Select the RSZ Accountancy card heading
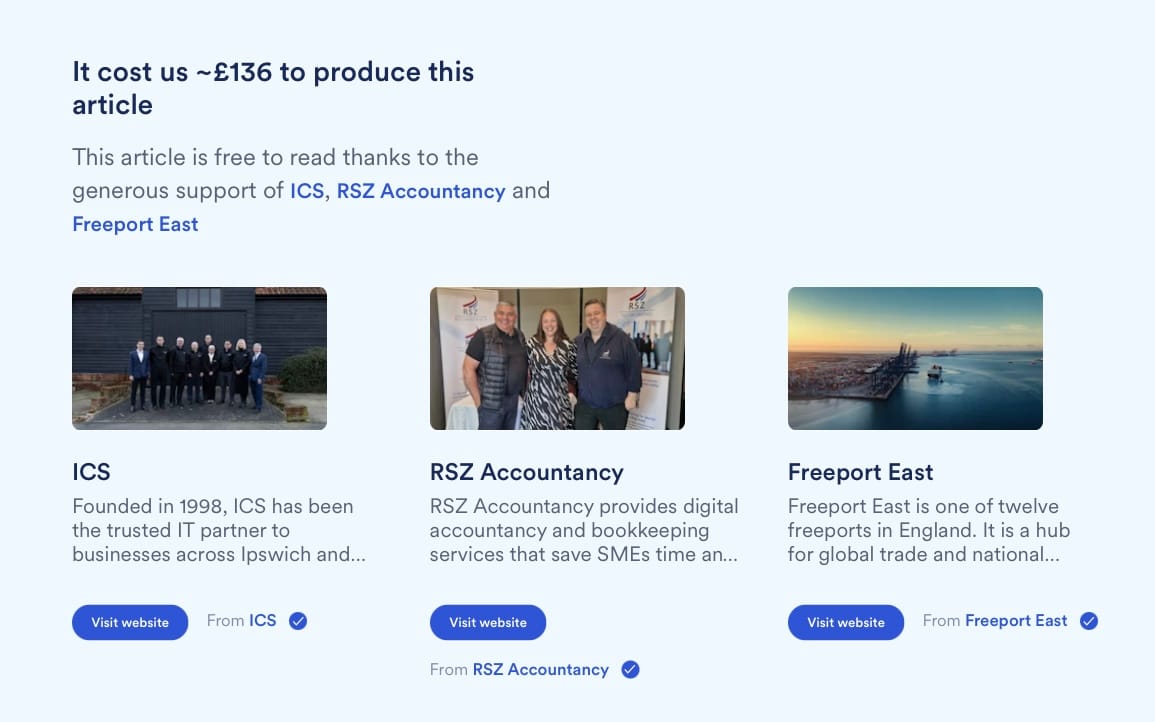 (526, 472)
